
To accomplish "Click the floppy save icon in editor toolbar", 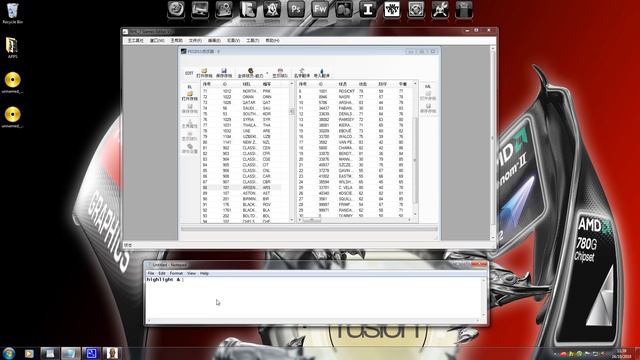I will 224,73.
